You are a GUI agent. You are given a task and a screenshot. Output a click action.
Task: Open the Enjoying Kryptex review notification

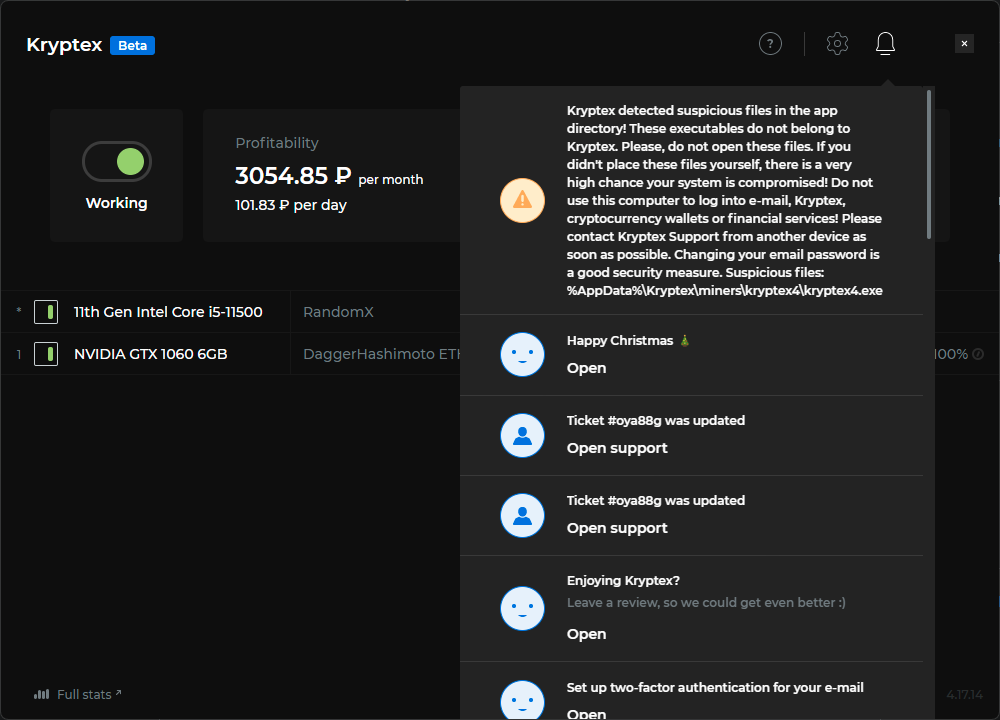586,634
